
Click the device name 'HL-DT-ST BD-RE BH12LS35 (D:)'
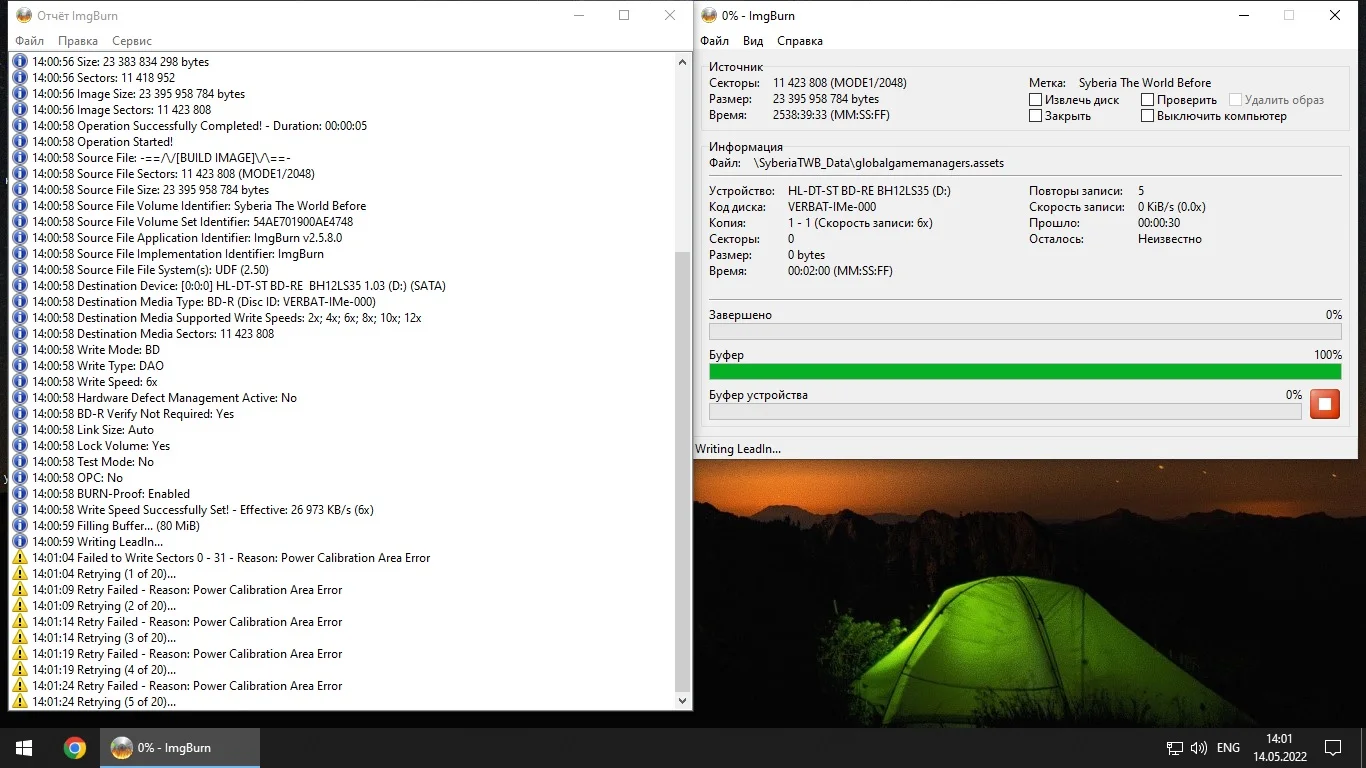pyautogui.click(x=869, y=191)
